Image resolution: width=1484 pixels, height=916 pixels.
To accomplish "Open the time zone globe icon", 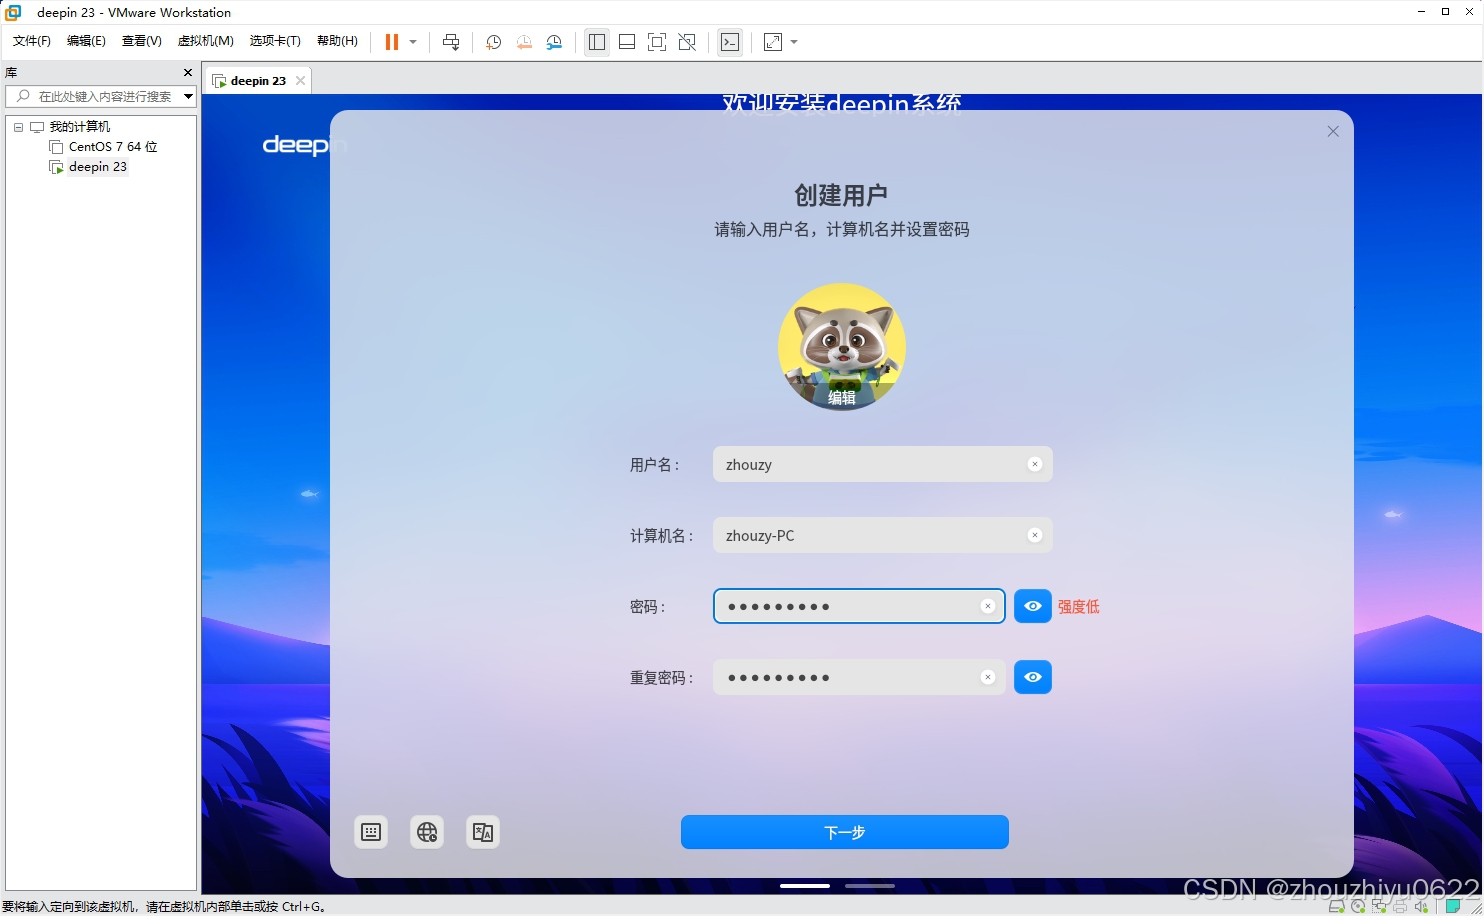I will pos(427,832).
